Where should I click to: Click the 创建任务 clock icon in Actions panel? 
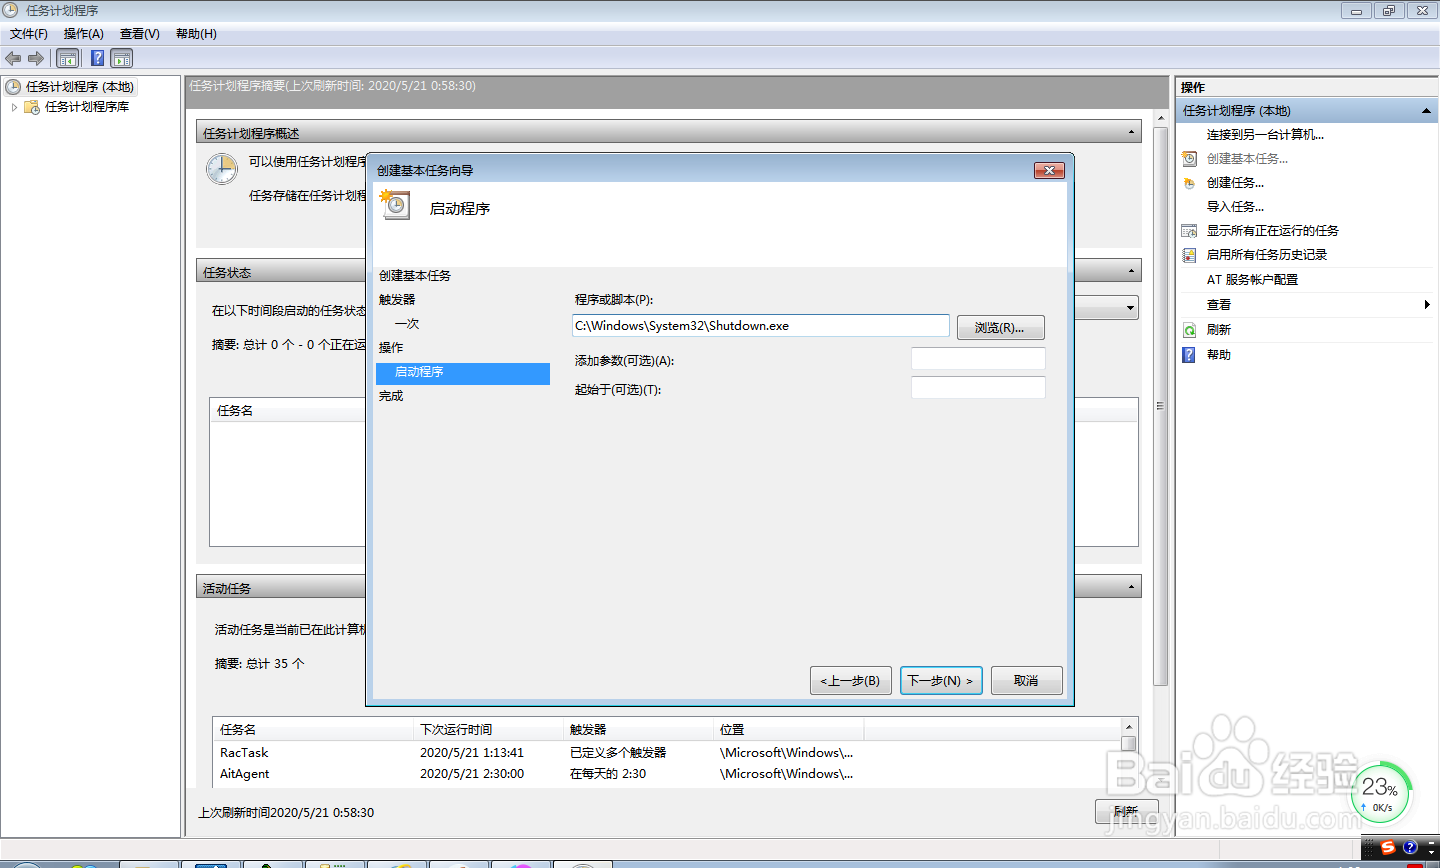point(1189,182)
